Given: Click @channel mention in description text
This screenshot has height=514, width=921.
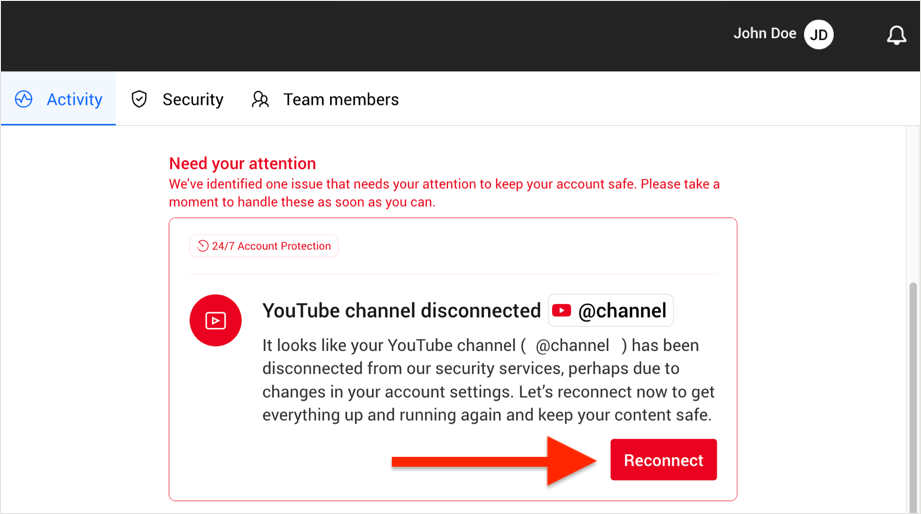Looking at the screenshot, I should [x=572, y=345].
